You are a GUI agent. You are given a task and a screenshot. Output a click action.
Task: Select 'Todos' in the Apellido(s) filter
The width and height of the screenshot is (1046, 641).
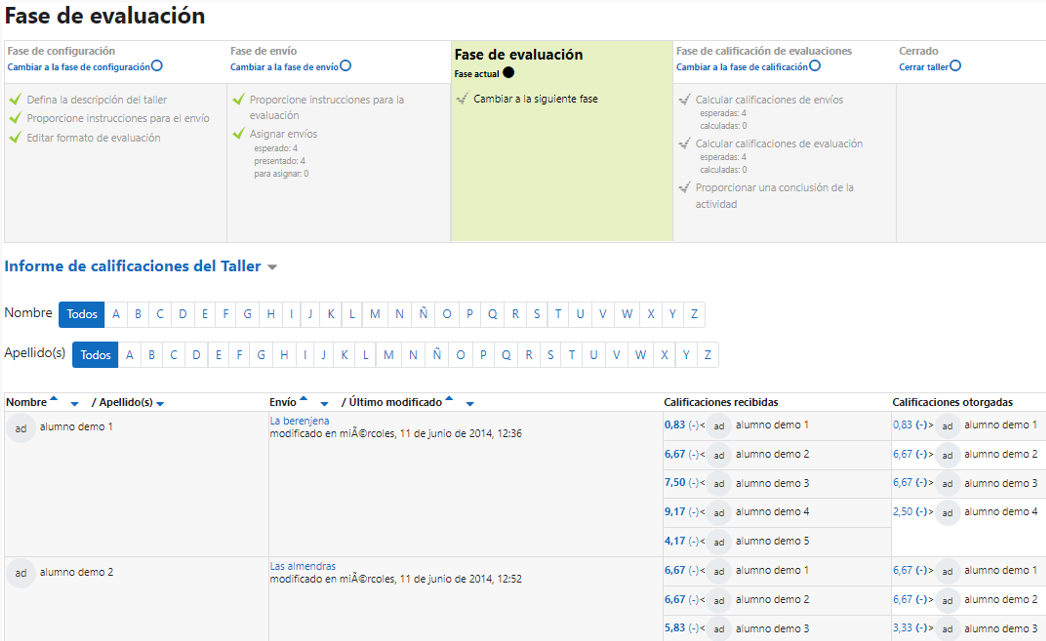tap(95, 355)
